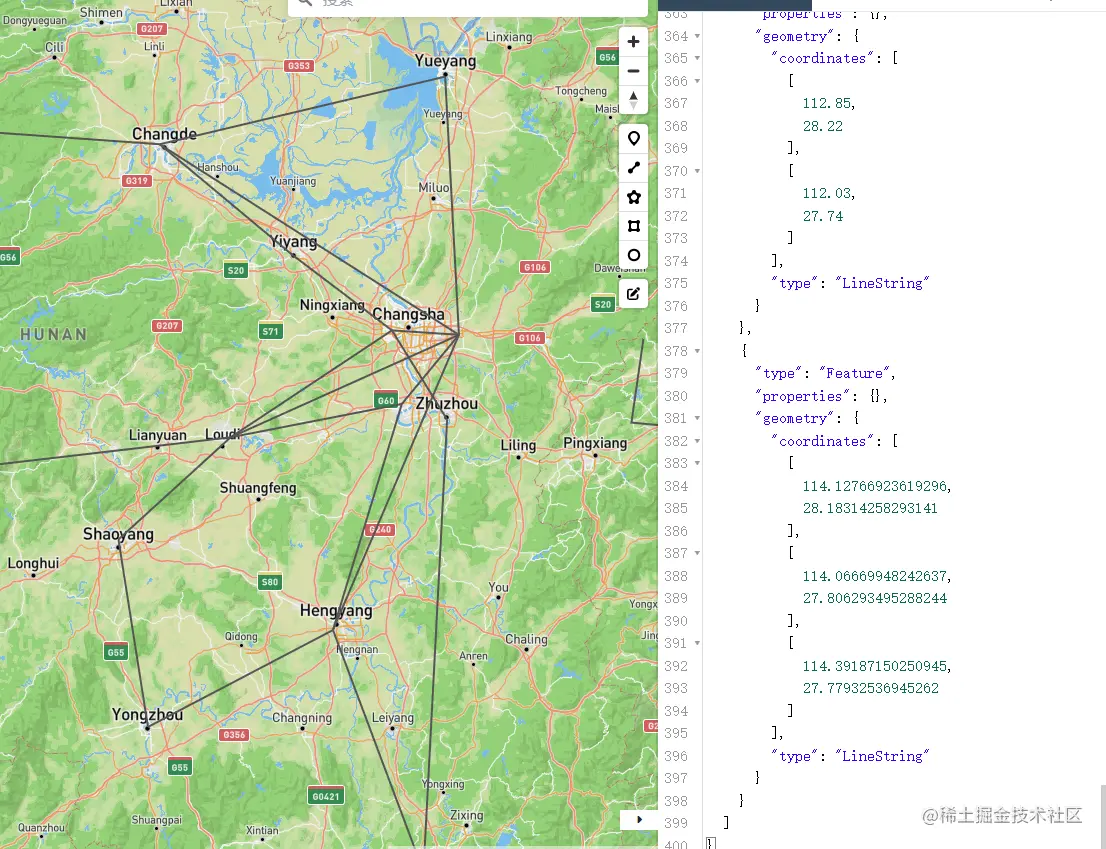Image resolution: width=1106 pixels, height=849 pixels.
Task: Click the Yongzhou city label
Action: (x=147, y=715)
